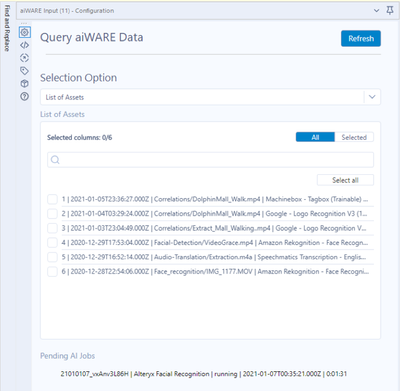Click the Navigation target icon in sidebar
This screenshot has width=400, height=391.
pyautogui.click(x=24, y=58)
